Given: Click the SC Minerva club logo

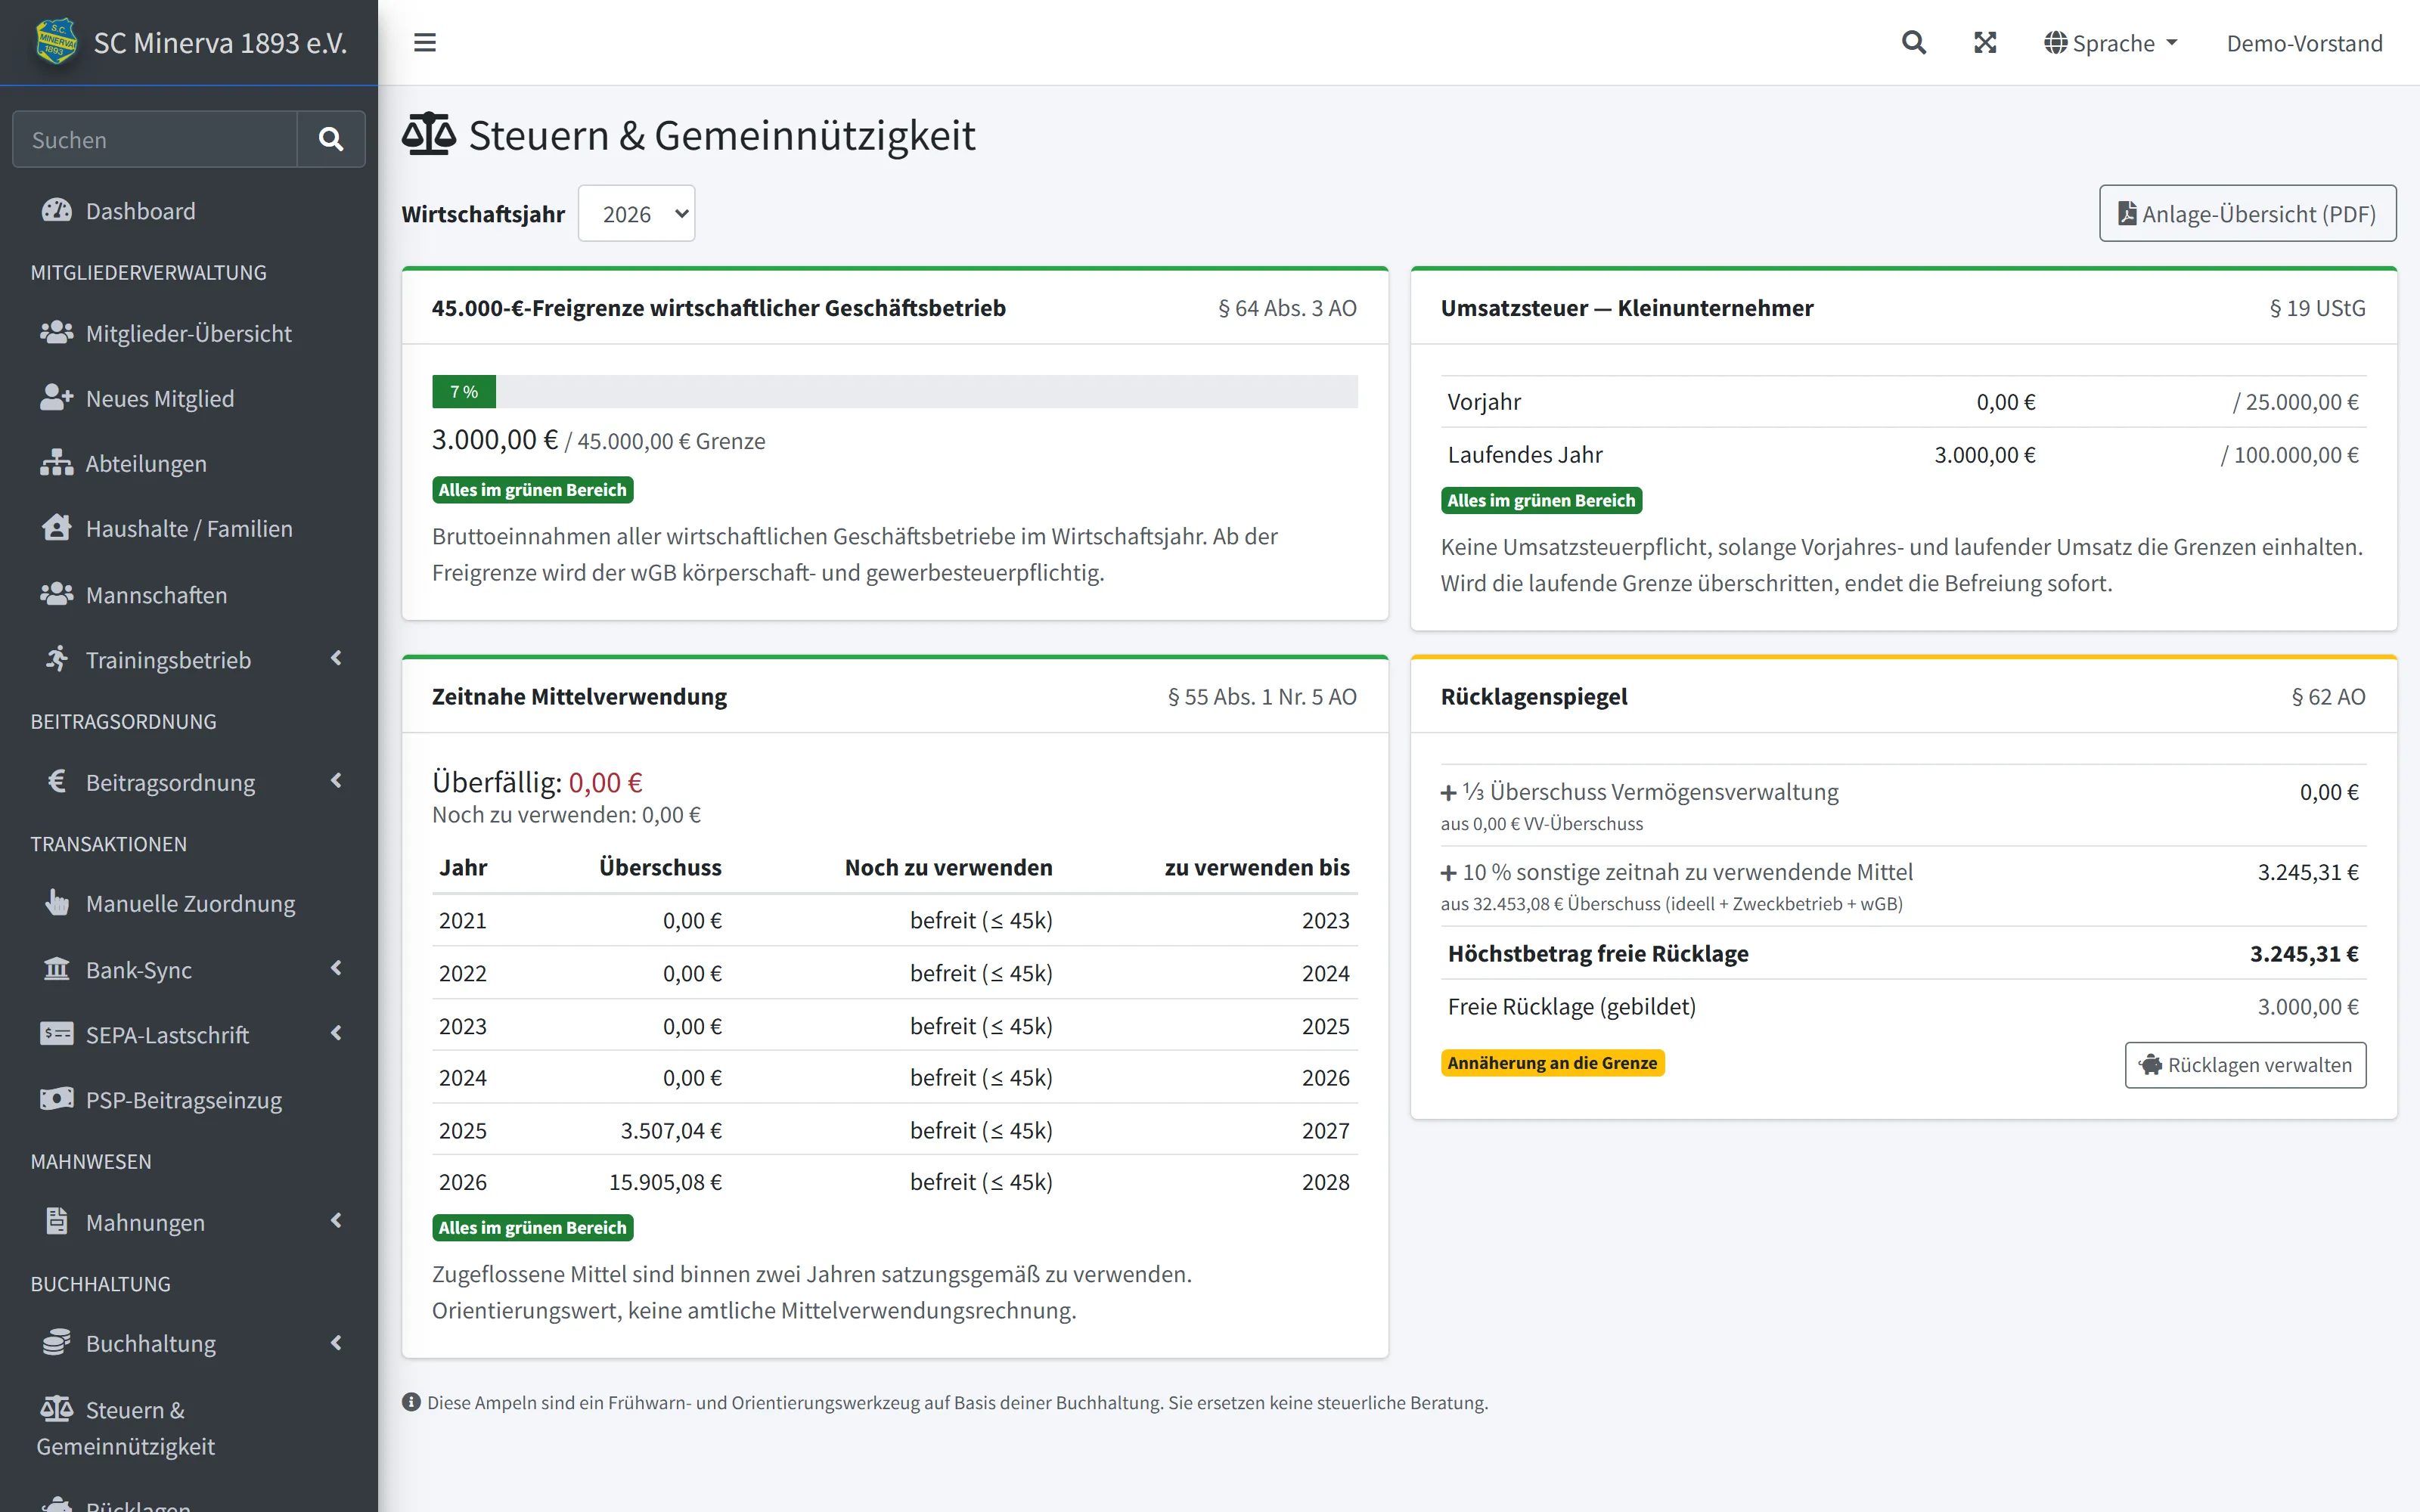Looking at the screenshot, I should (56, 42).
